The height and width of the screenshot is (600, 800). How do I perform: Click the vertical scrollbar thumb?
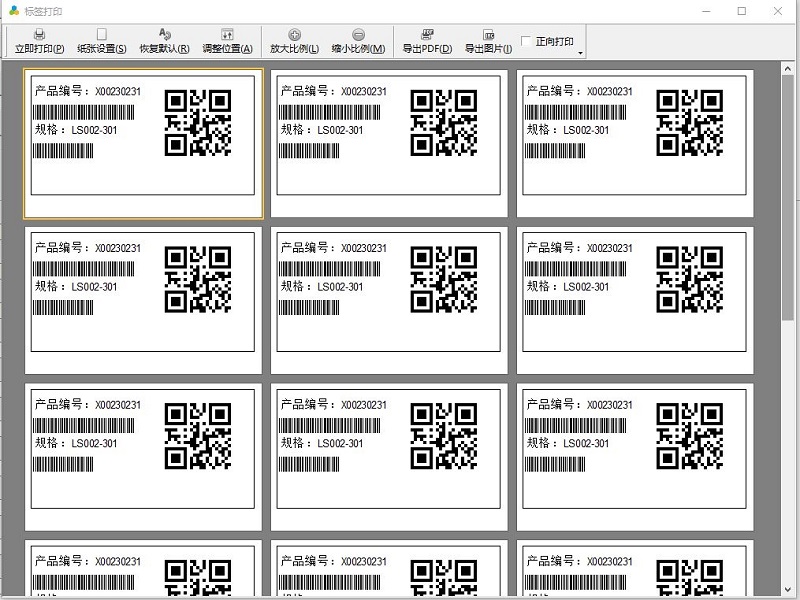click(787, 197)
